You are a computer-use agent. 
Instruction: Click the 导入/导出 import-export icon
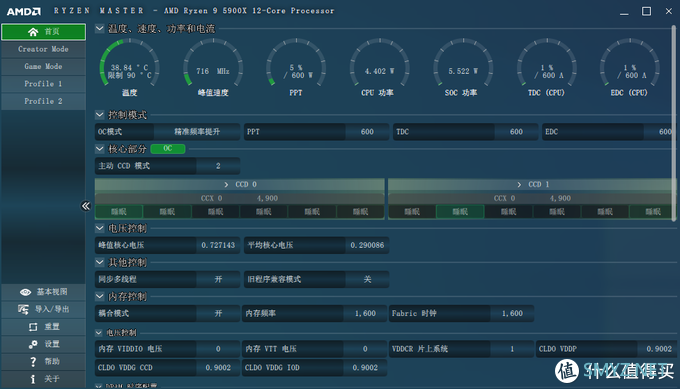click(23, 309)
